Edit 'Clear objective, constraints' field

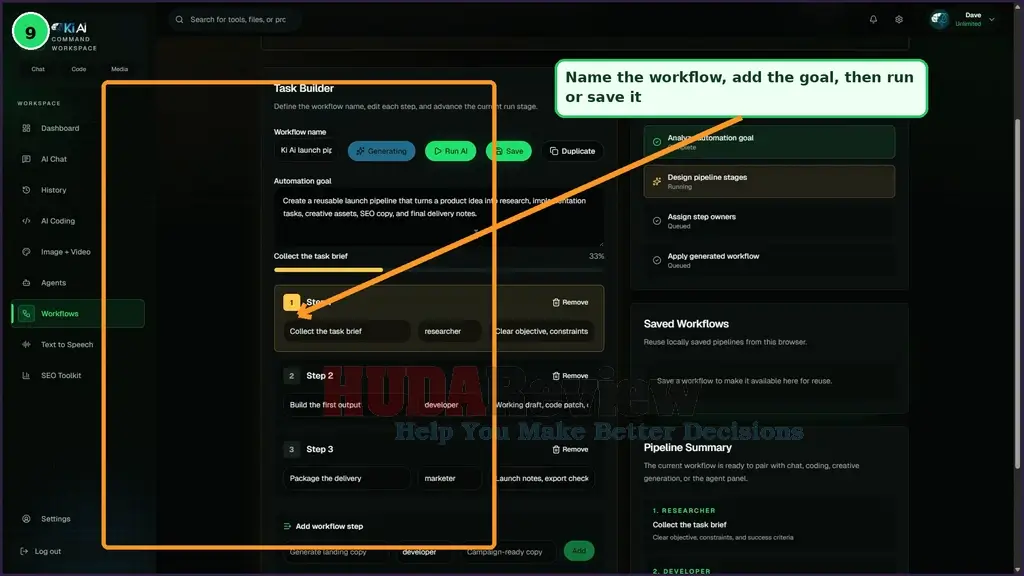click(x=542, y=331)
